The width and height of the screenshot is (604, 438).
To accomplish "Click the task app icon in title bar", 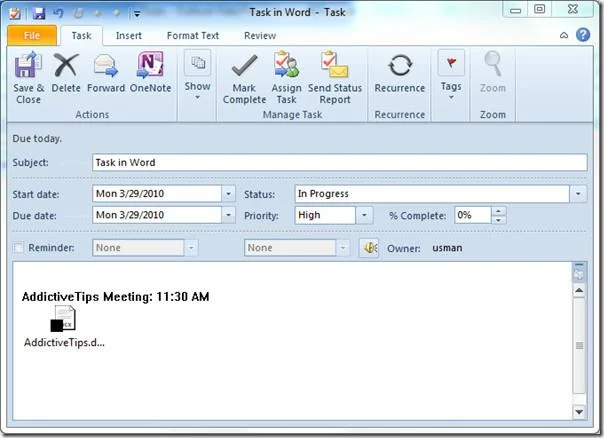I will [x=15, y=13].
